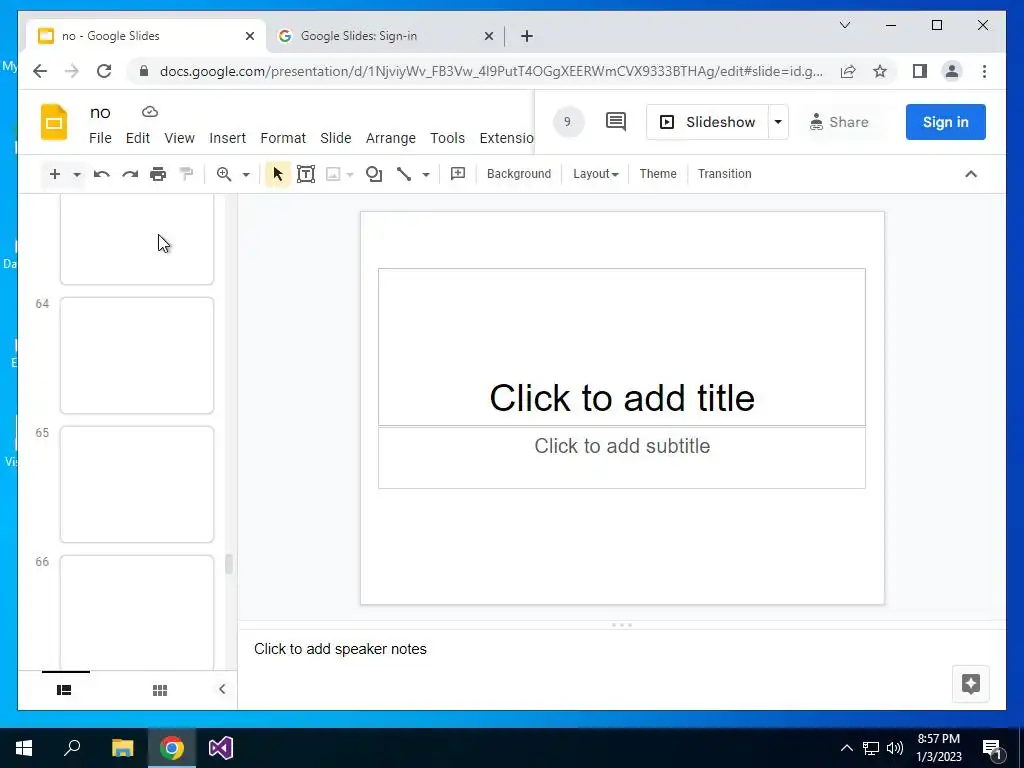Open a new browser tab
This screenshot has width=1024, height=768.
point(527,36)
